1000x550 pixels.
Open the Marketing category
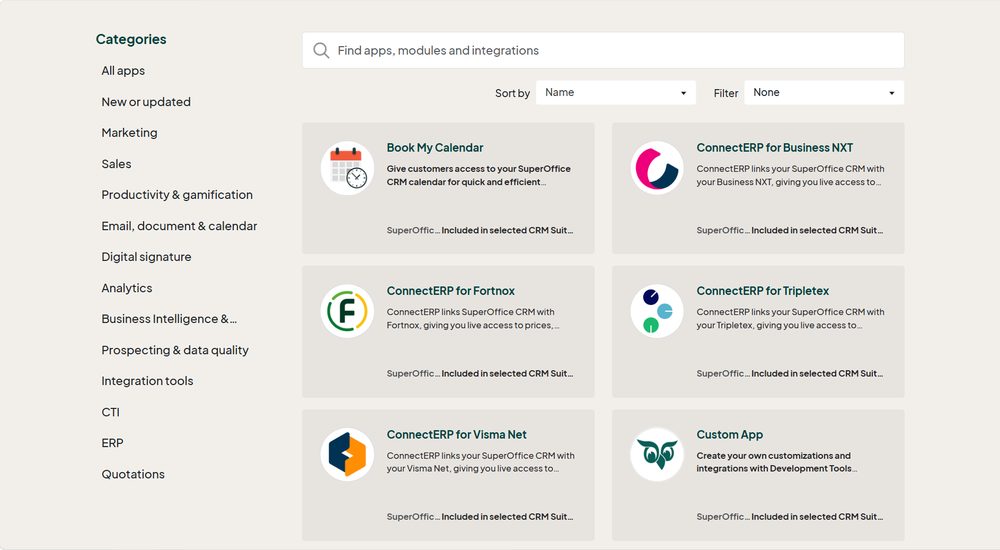[x=129, y=133]
